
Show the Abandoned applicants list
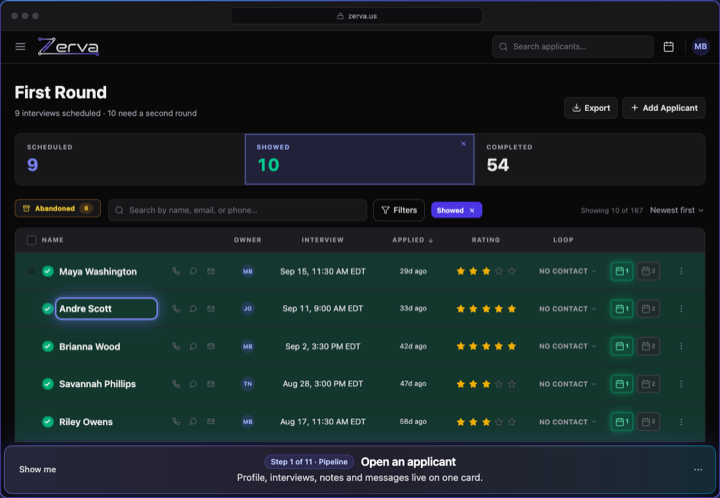pyautogui.click(x=57, y=208)
